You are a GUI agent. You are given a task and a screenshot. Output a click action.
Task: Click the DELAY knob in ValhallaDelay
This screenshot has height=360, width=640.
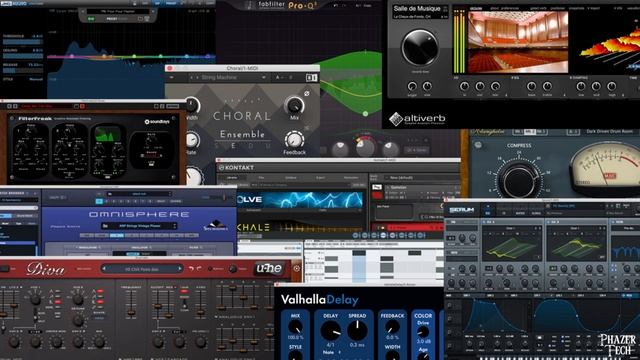330,331
